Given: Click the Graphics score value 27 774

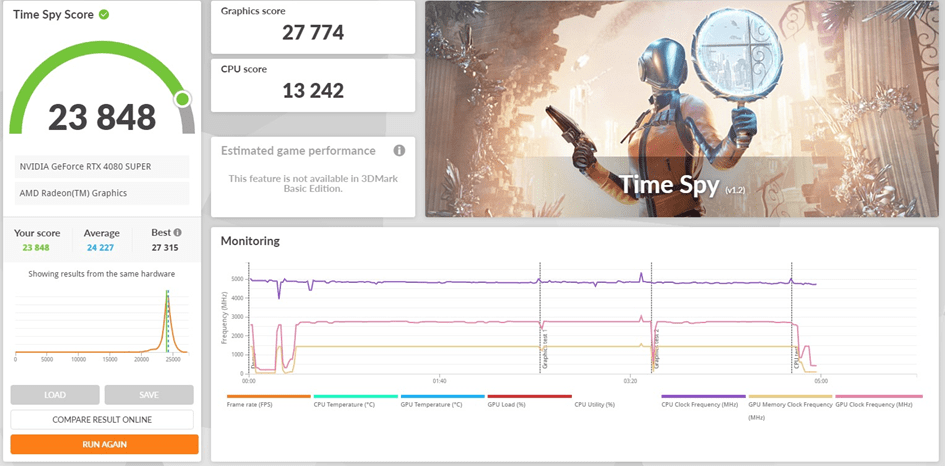Looking at the screenshot, I should tap(313, 33).
